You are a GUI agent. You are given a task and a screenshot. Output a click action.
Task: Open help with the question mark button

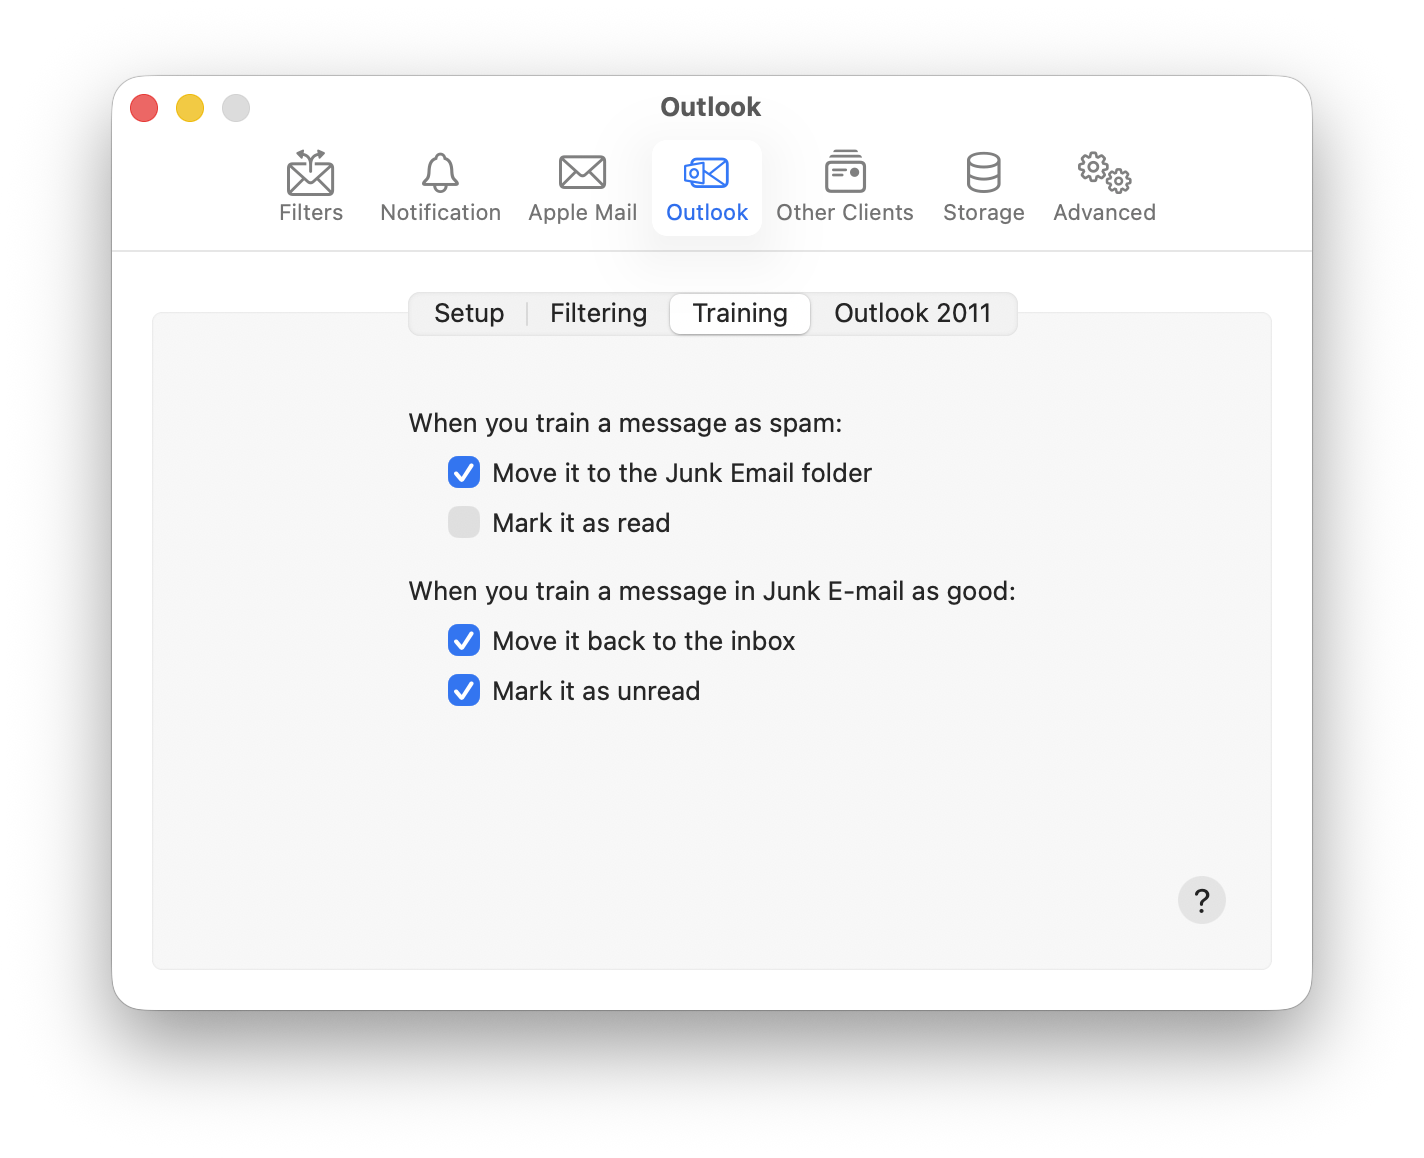pos(1201,900)
